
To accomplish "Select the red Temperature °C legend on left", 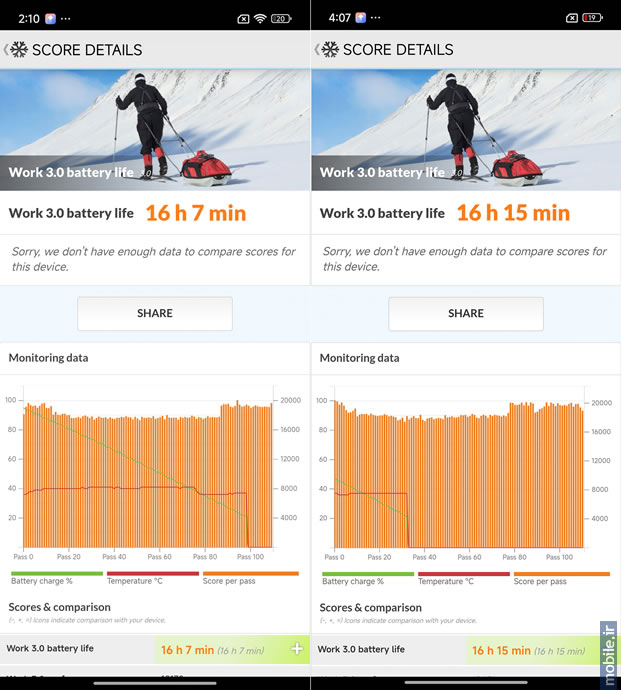I will click(x=152, y=578).
